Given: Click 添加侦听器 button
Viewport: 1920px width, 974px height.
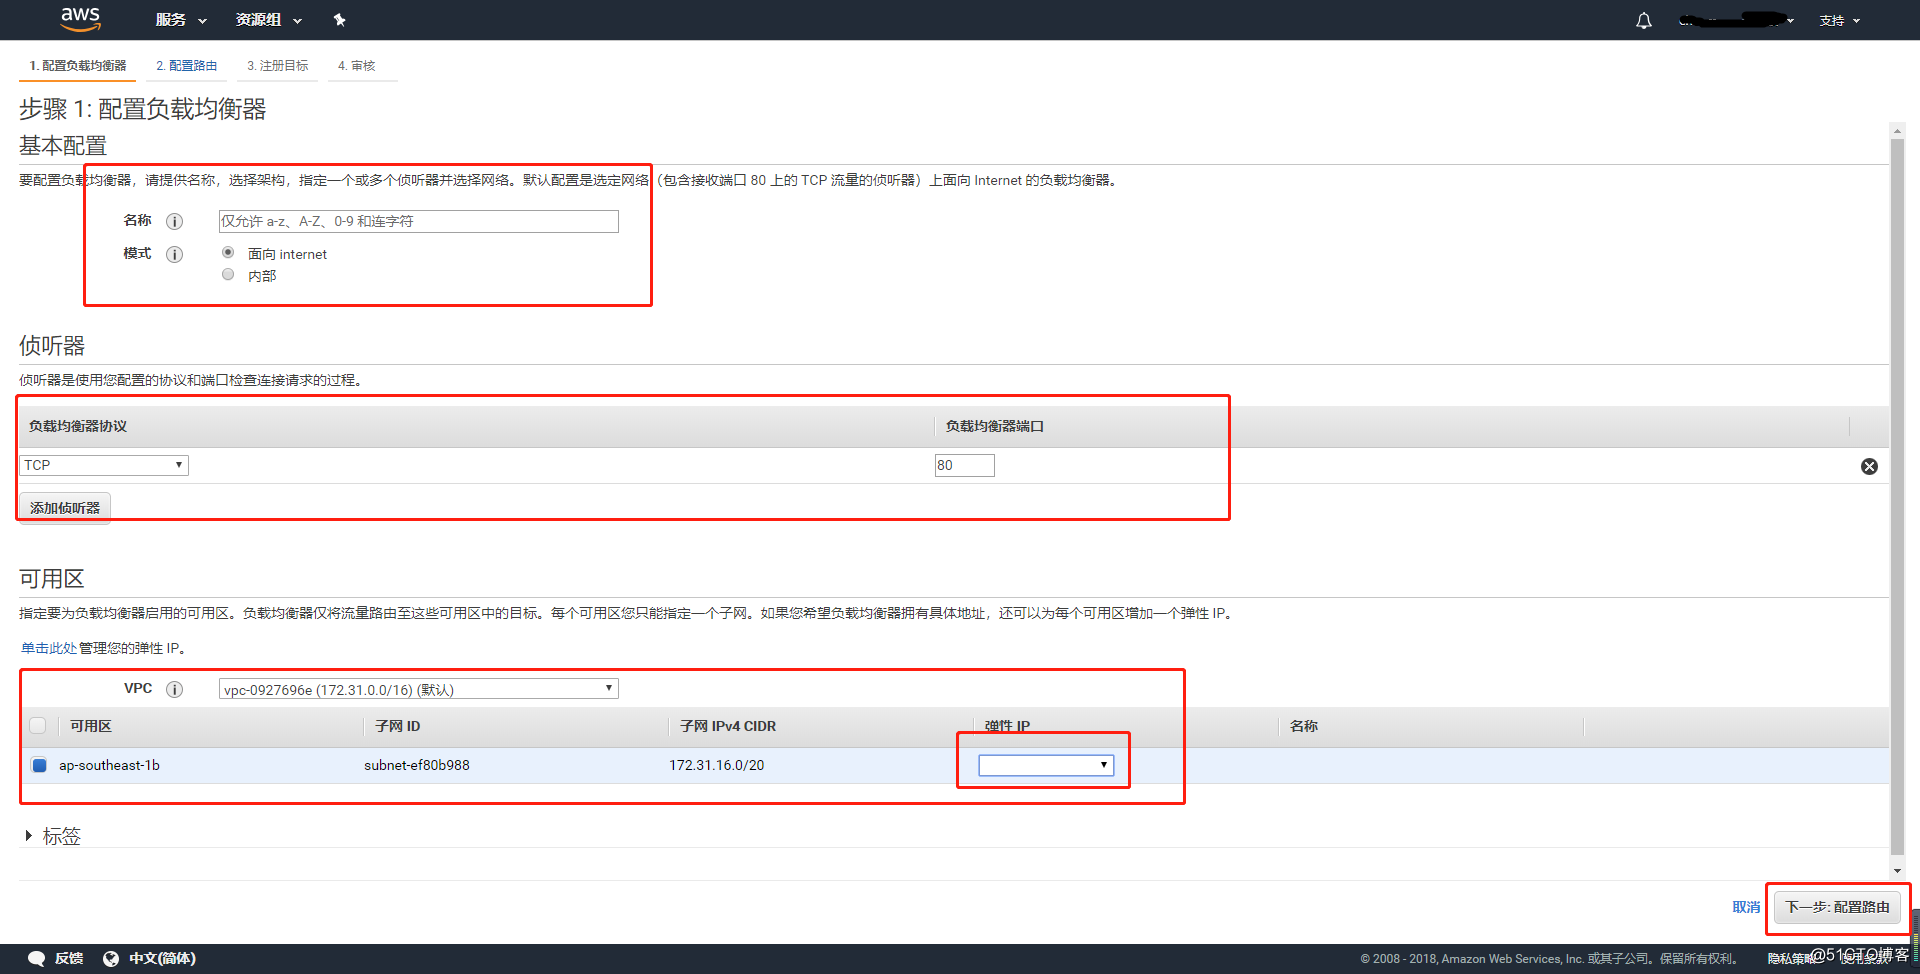Looking at the screenshot, I should click(65, 507).
